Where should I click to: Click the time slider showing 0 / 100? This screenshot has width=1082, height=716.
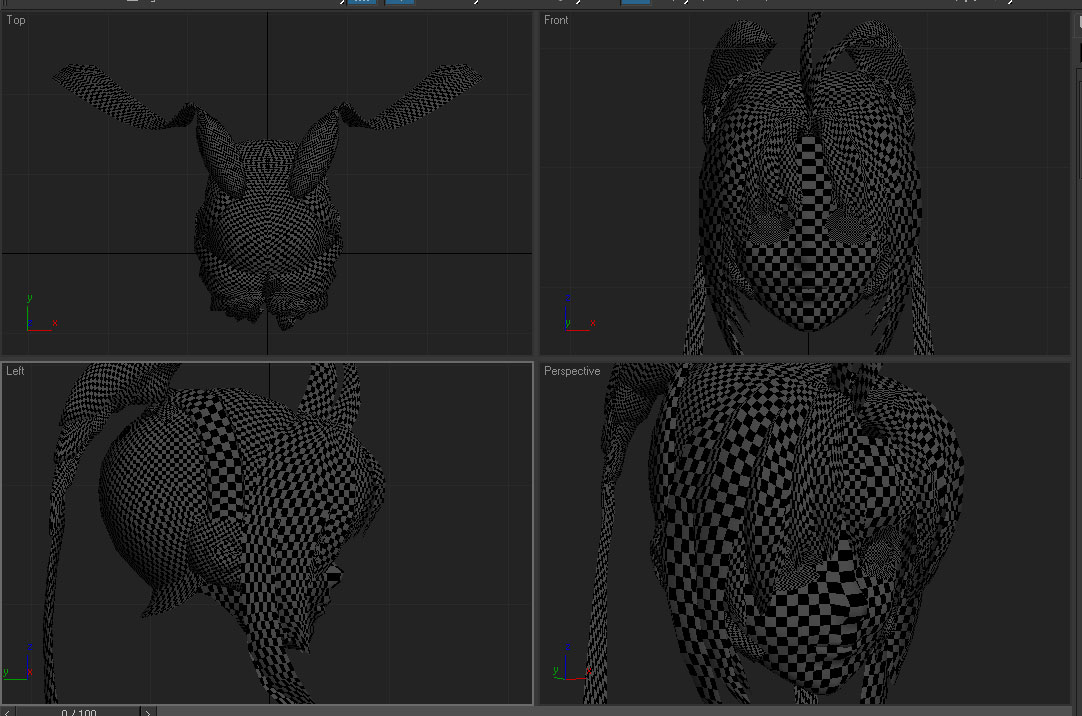point(78,711)
